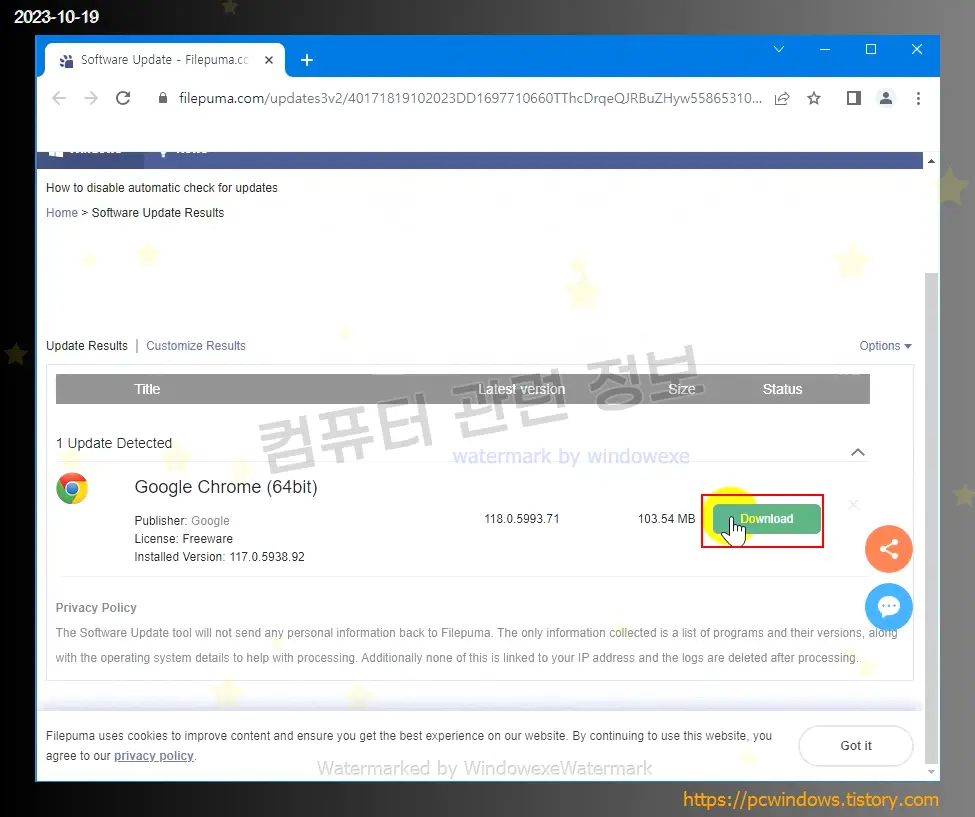Image resolution: width=975 pixels, height=817 pixels.
Task: Click the Status column header
Action: [x=782, y=389]
